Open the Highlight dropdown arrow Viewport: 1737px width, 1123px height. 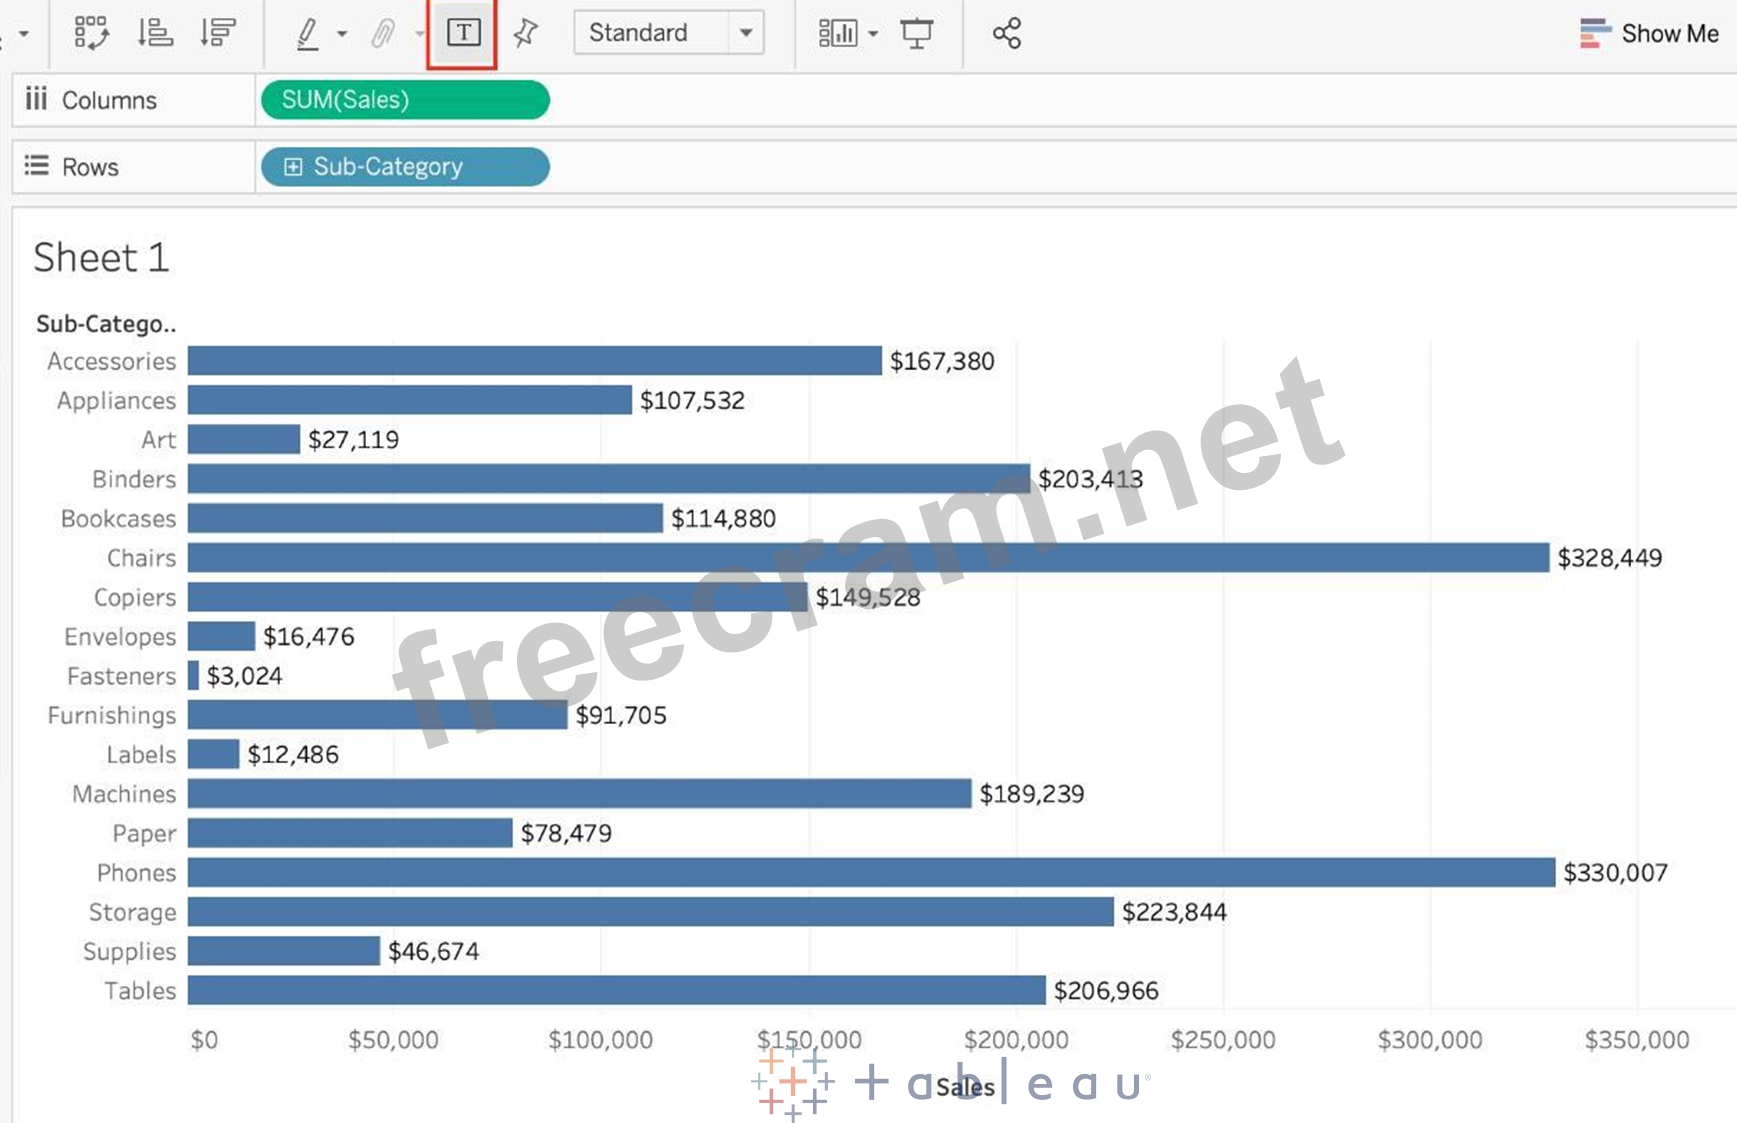pyautogui.click(x=342, y=34)
